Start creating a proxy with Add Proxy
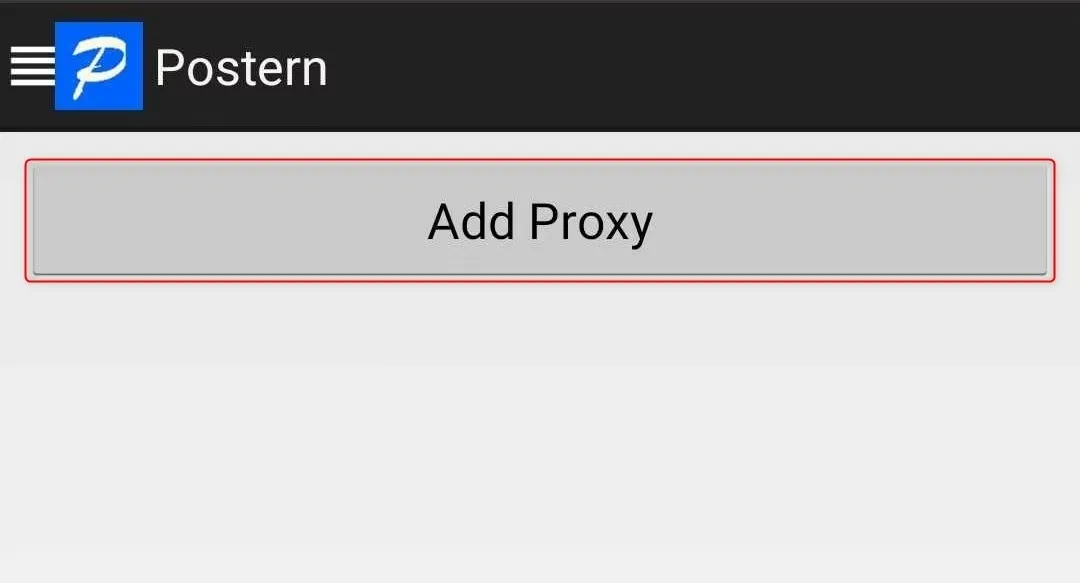This screenshot has height=583, width=1080. [x=540, y=221]
